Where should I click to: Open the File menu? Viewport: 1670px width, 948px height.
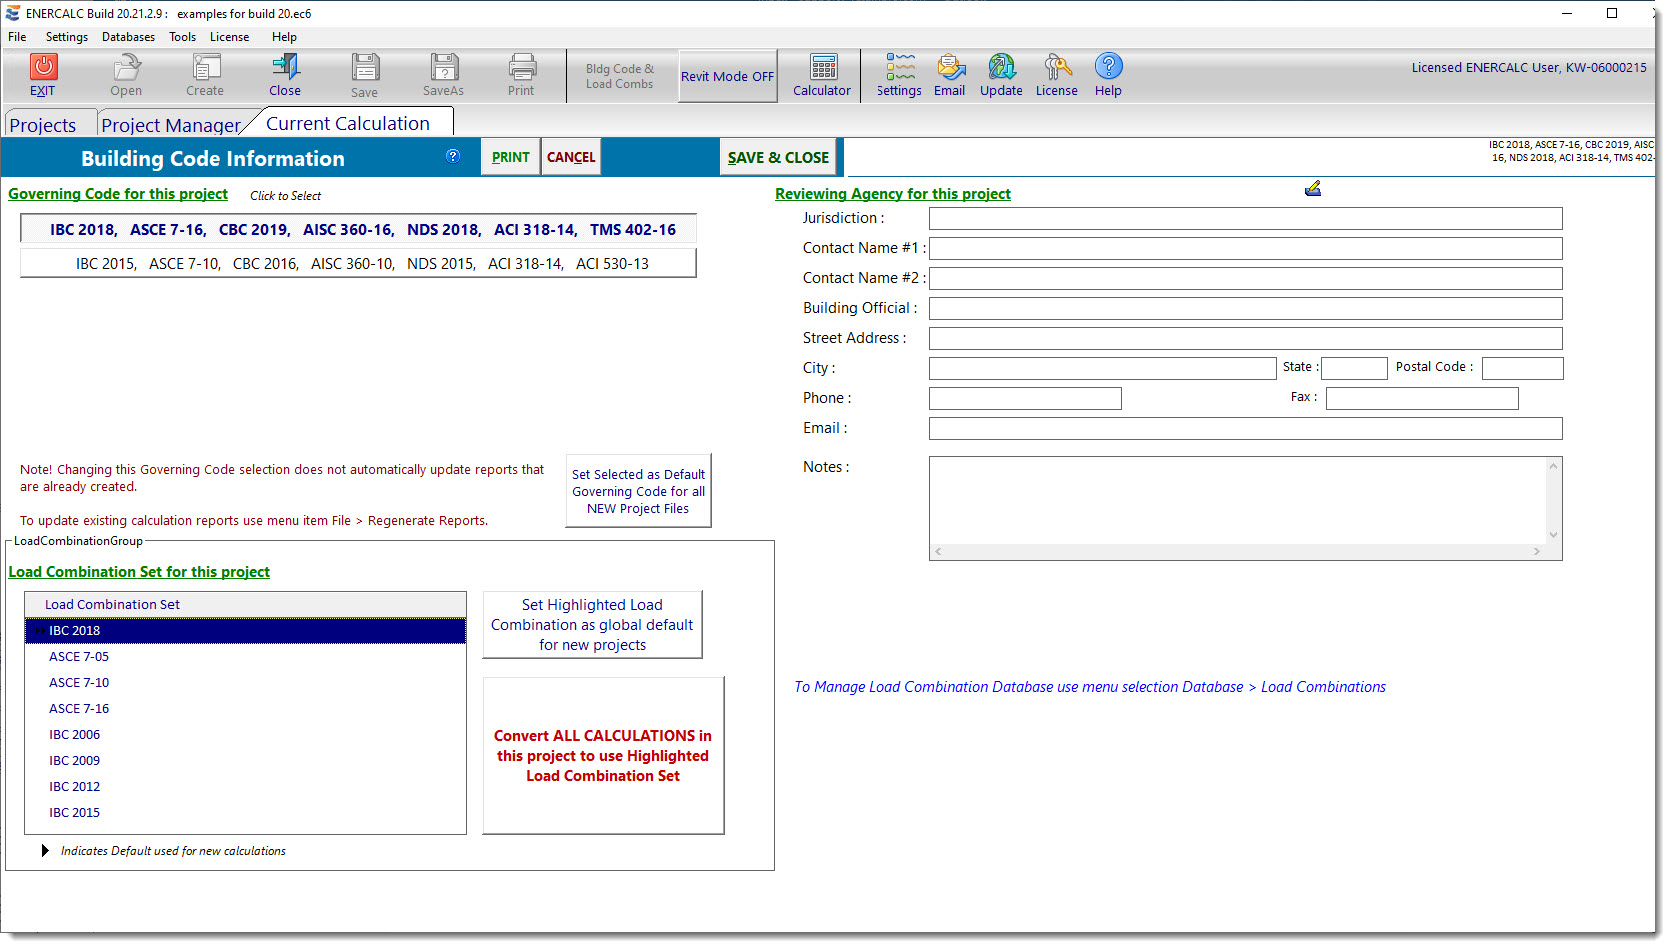coord(18,37)
